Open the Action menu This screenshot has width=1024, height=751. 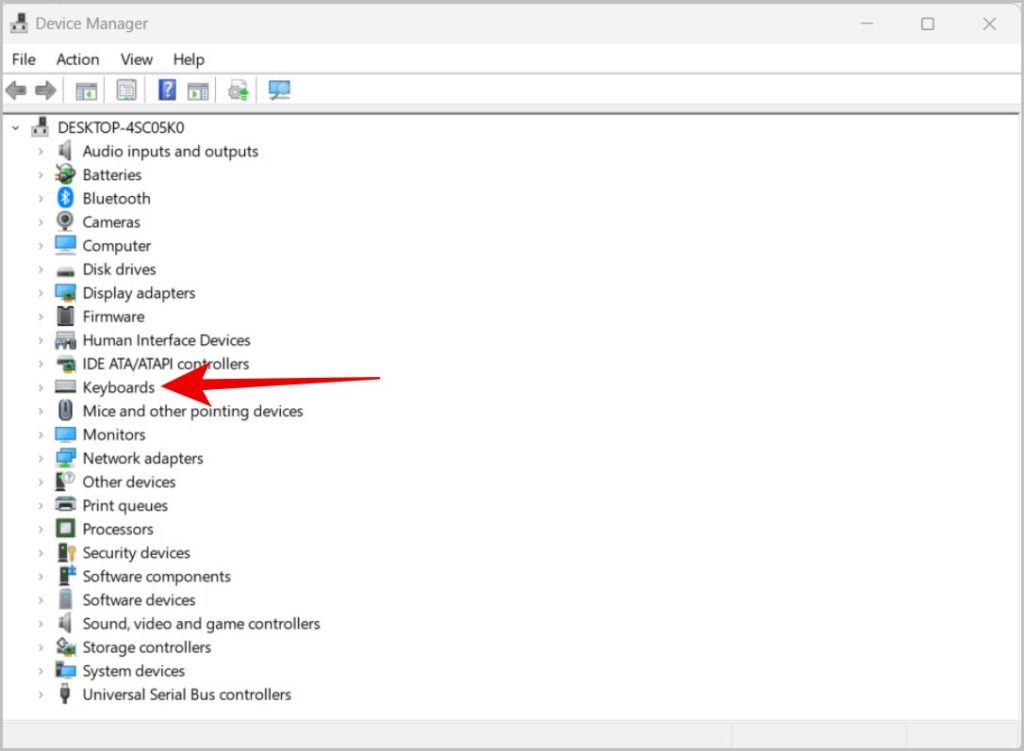[78, 59]
